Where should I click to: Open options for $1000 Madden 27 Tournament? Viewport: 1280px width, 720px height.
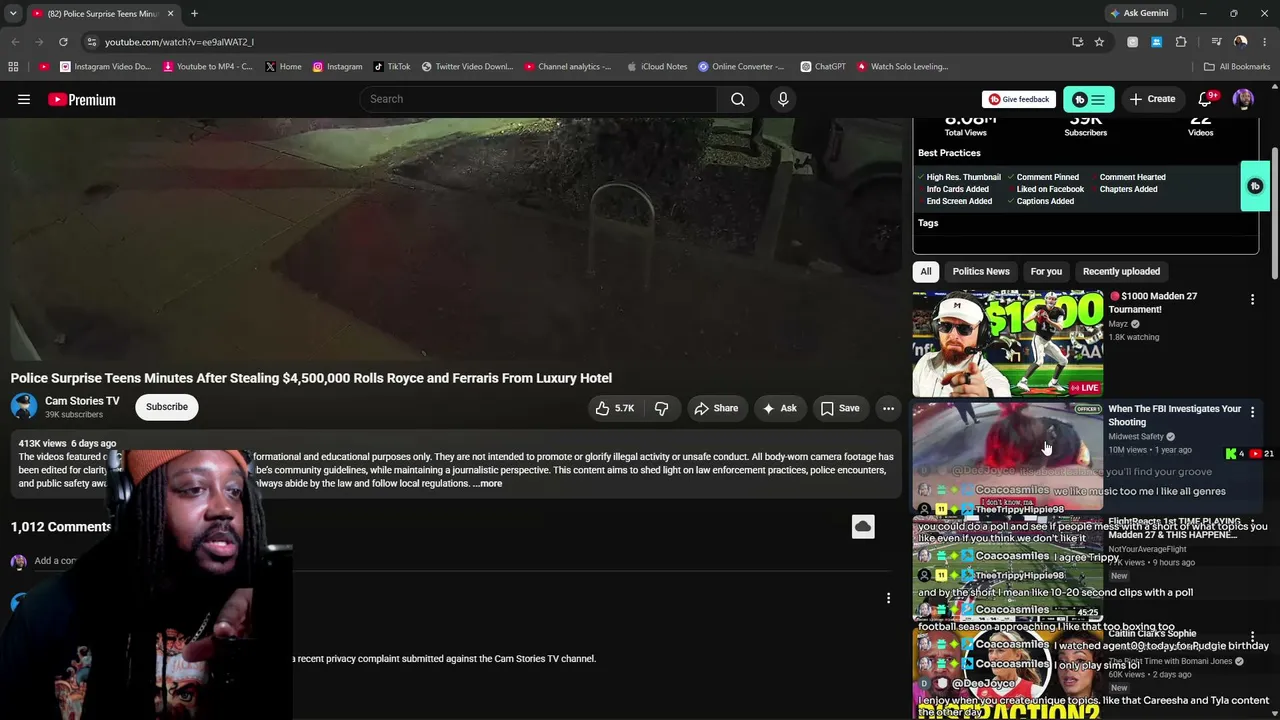pos(1252,299)
